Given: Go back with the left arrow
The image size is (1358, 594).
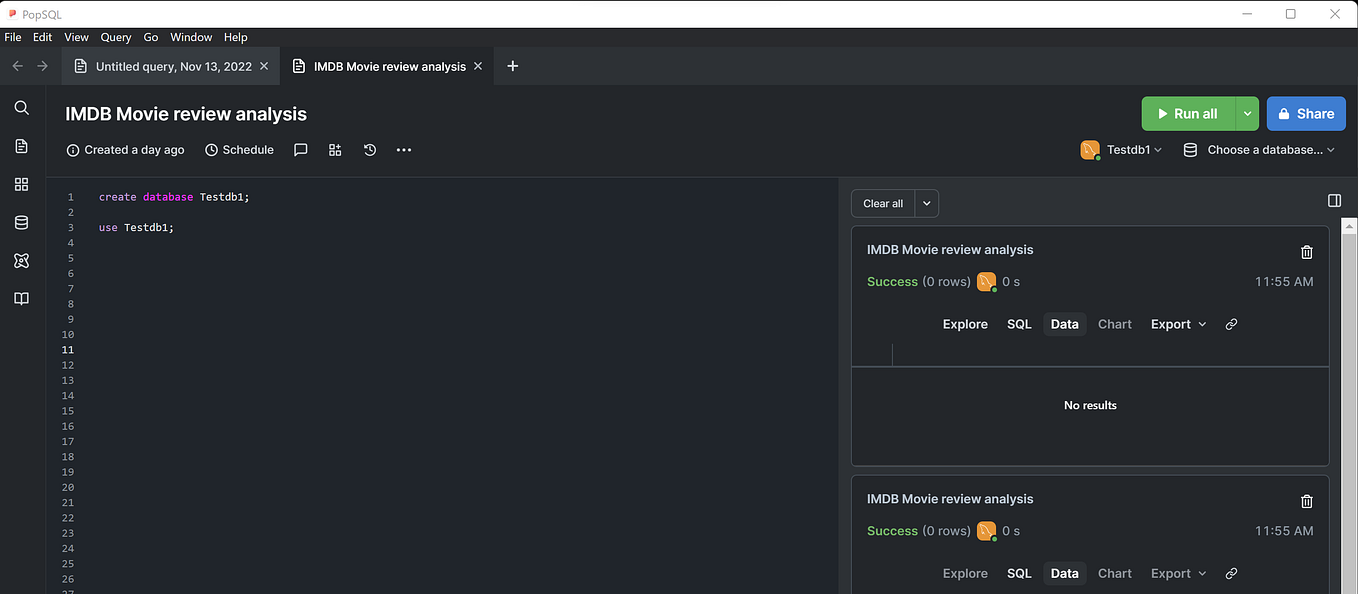Looking at the screenshot, I should pos(17,66).
